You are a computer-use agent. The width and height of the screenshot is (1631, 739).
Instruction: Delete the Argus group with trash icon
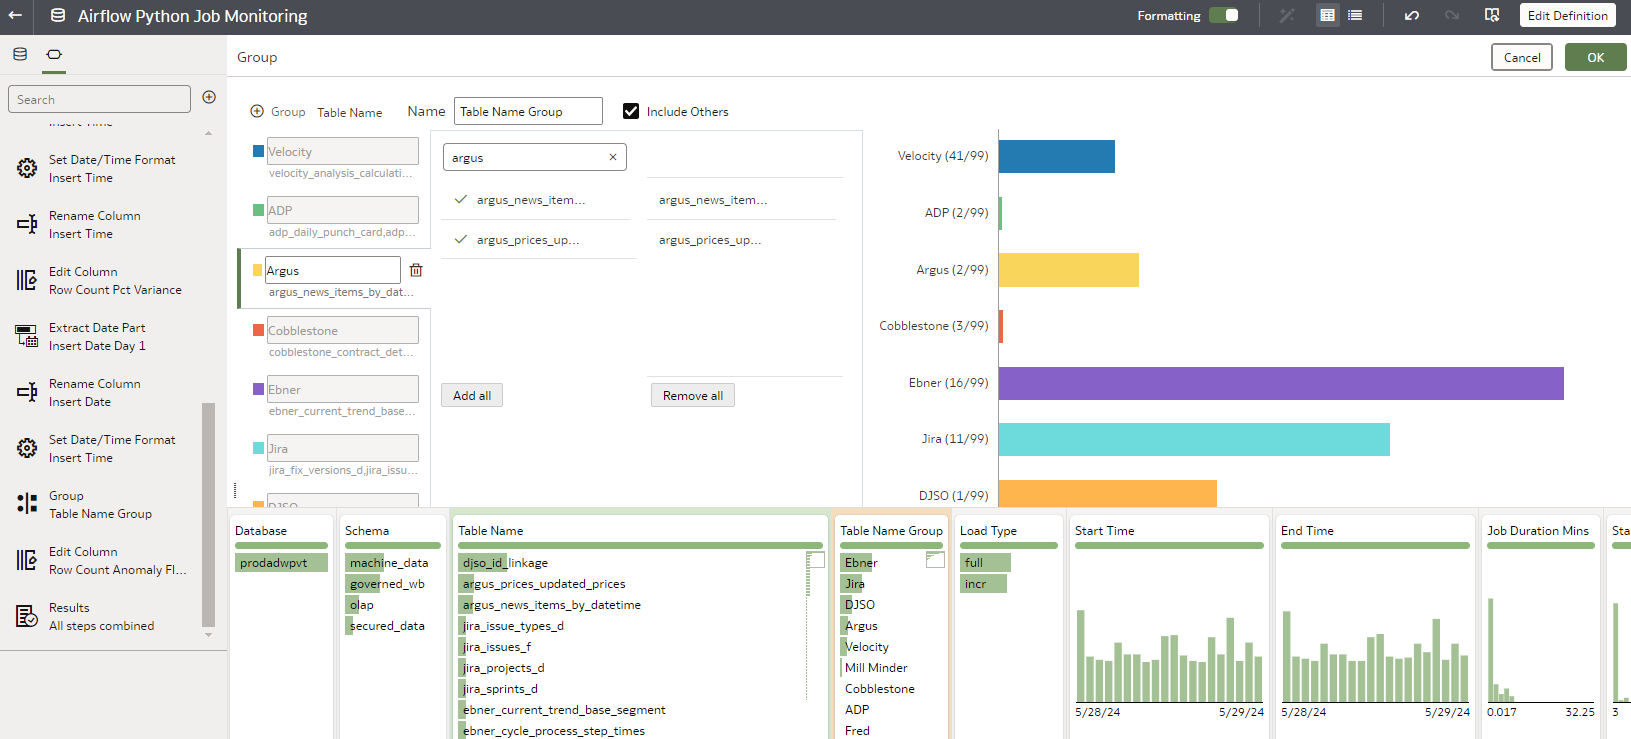(x=416, y=270)
